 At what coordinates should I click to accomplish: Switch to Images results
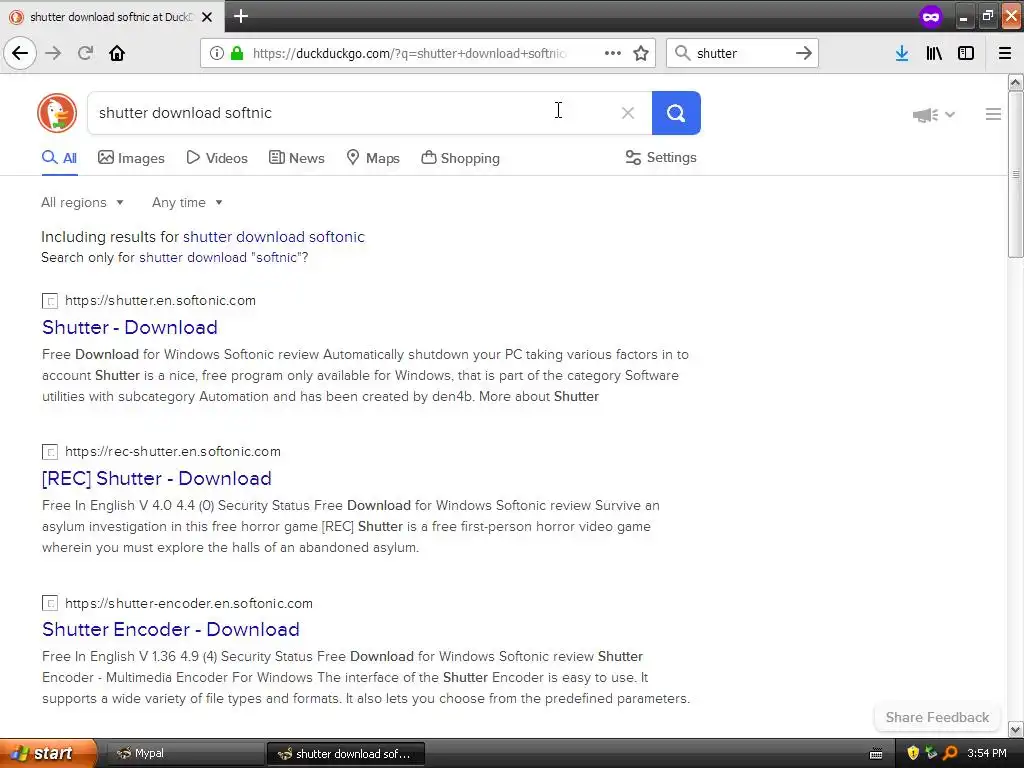click(x=131, y=158)
